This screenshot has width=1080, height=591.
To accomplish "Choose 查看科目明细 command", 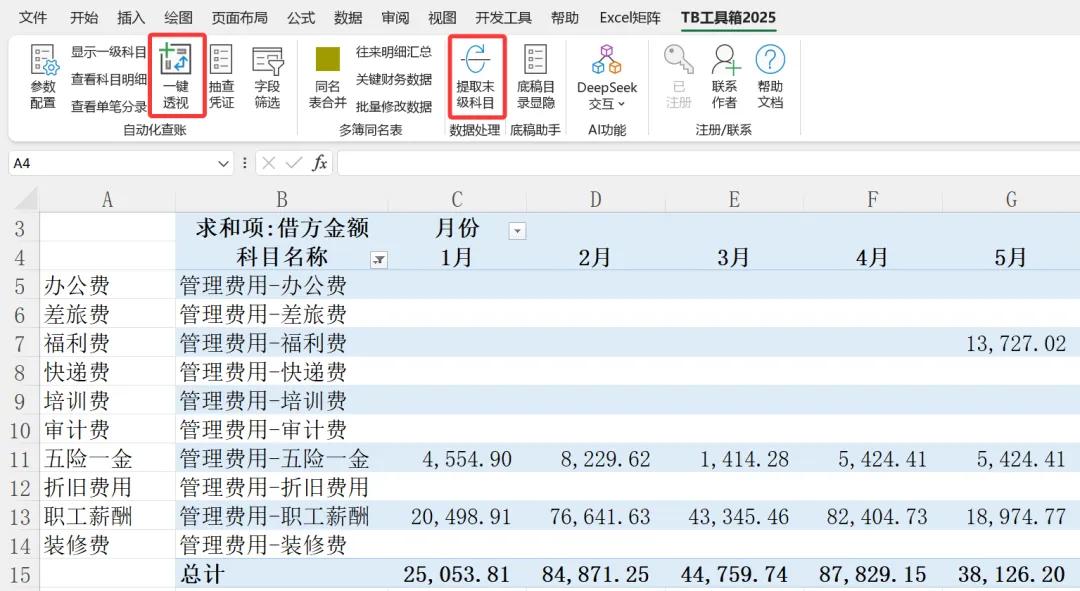I will [x=109, y=79].
